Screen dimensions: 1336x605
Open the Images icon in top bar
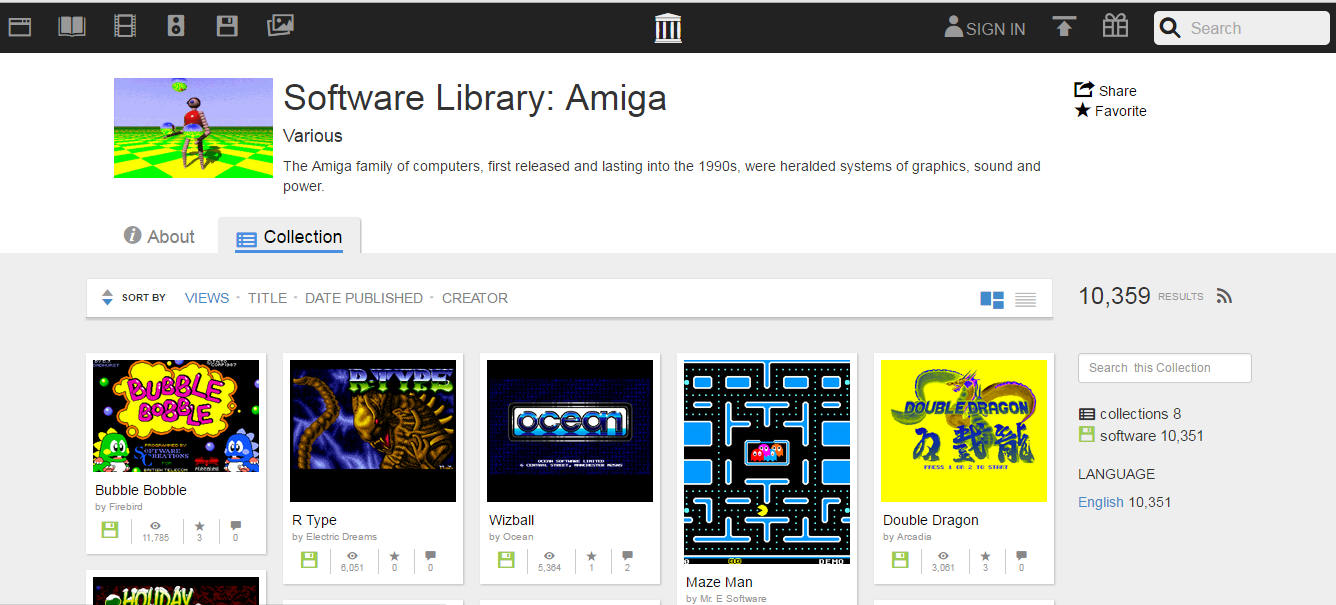point(280,27)
